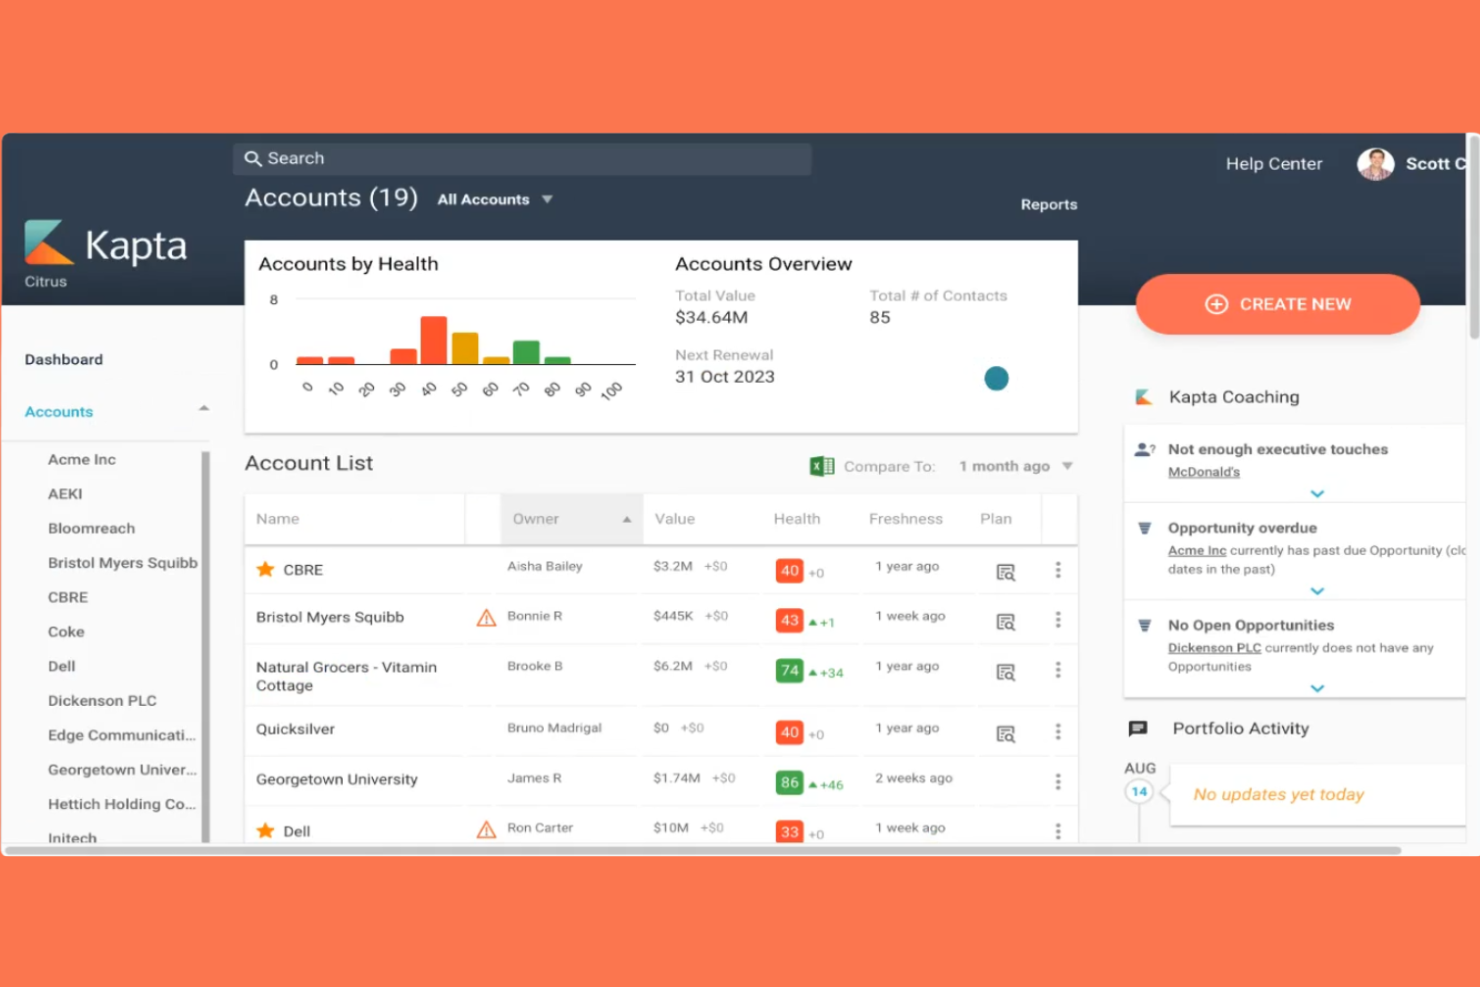
Task: Open the Reports menu
Action: pos(1048,204)
